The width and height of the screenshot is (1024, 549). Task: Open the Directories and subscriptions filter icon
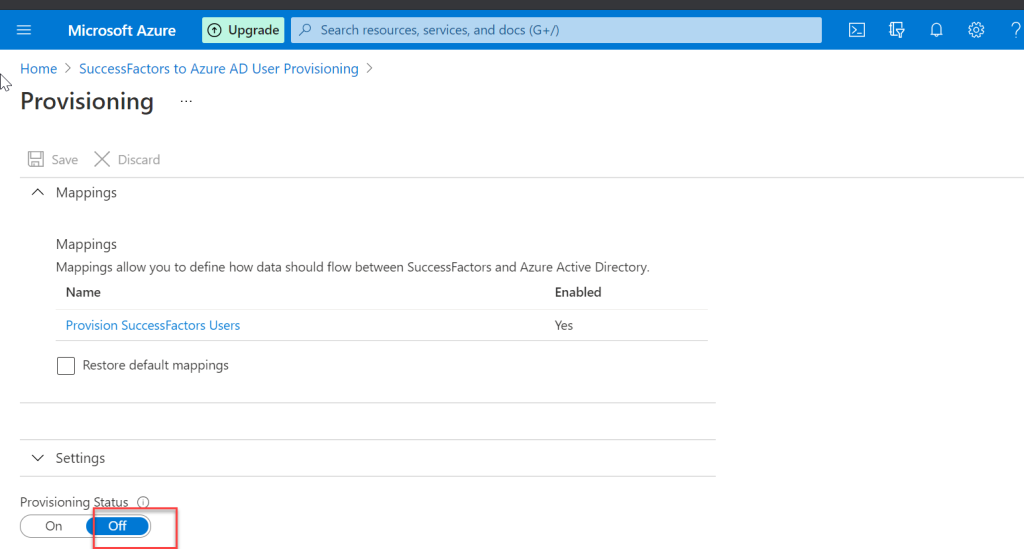[x=897, y=30]
